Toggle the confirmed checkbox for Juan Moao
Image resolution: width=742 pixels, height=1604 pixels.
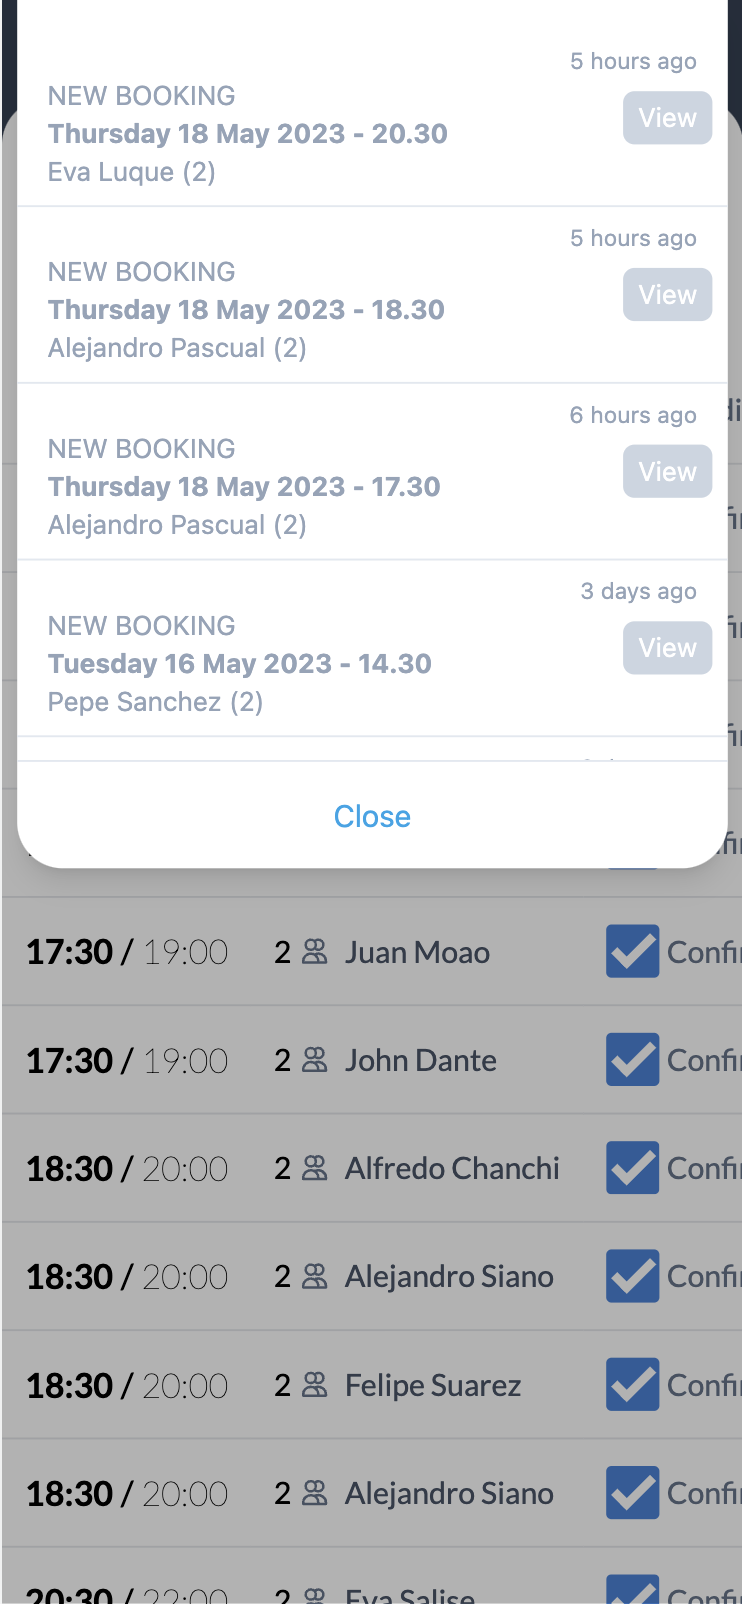tap(632, 951)
